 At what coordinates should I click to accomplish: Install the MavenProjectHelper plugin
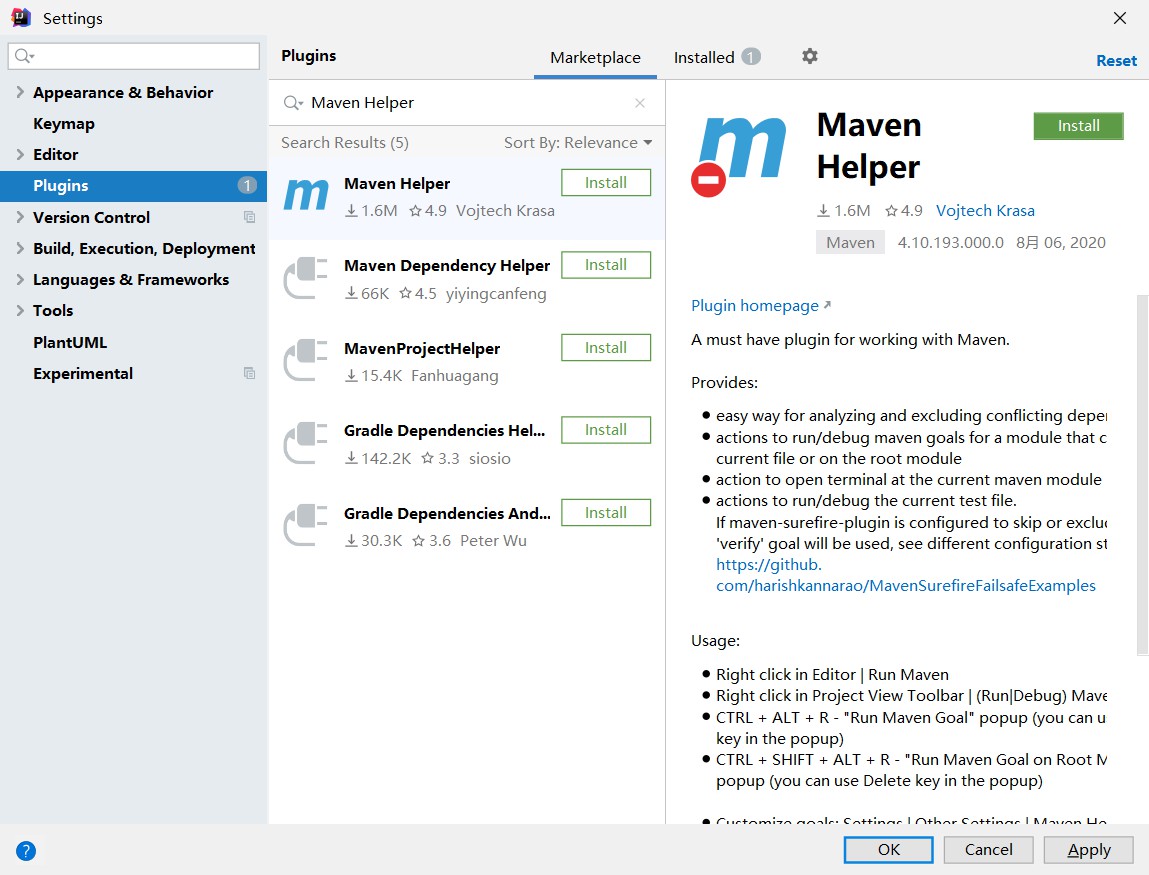pyautogui.click(x=605, y=347)
